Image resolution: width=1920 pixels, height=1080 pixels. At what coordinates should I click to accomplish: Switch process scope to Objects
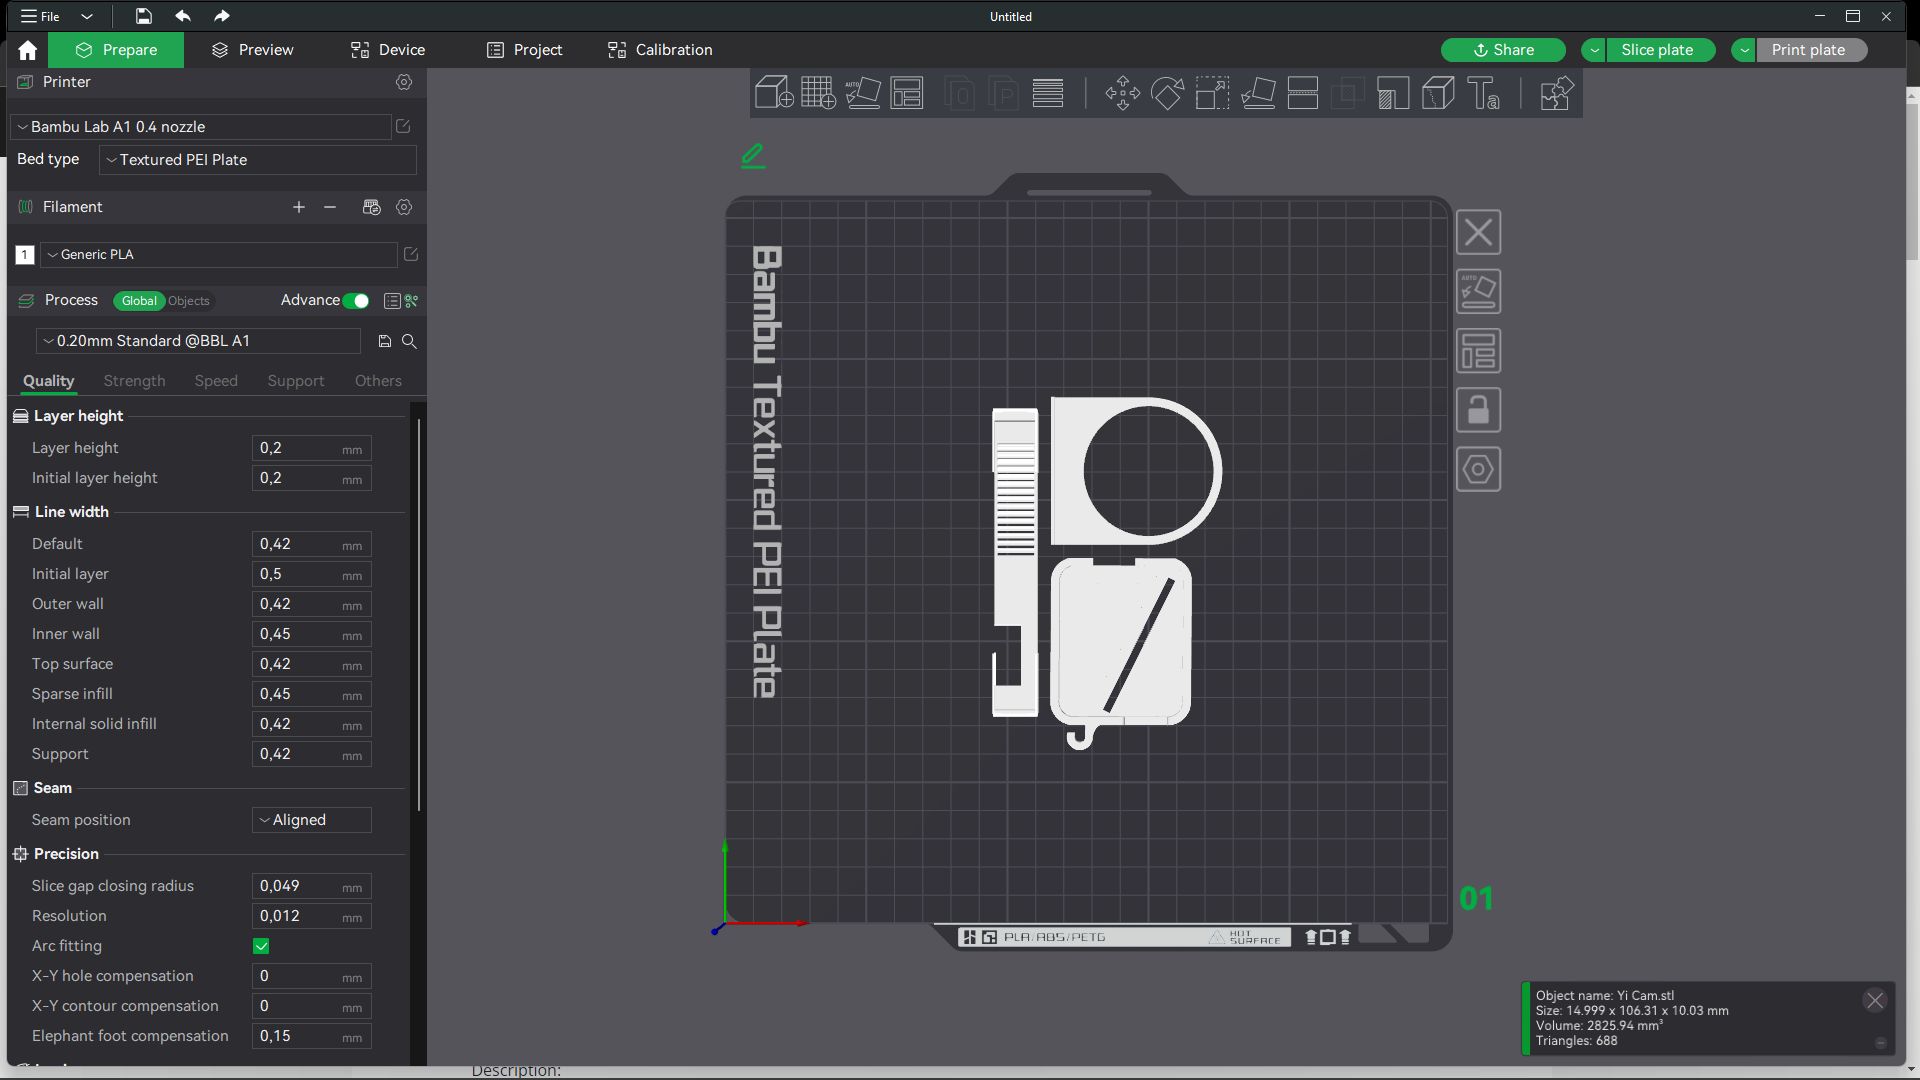click(x=188, y=301)
